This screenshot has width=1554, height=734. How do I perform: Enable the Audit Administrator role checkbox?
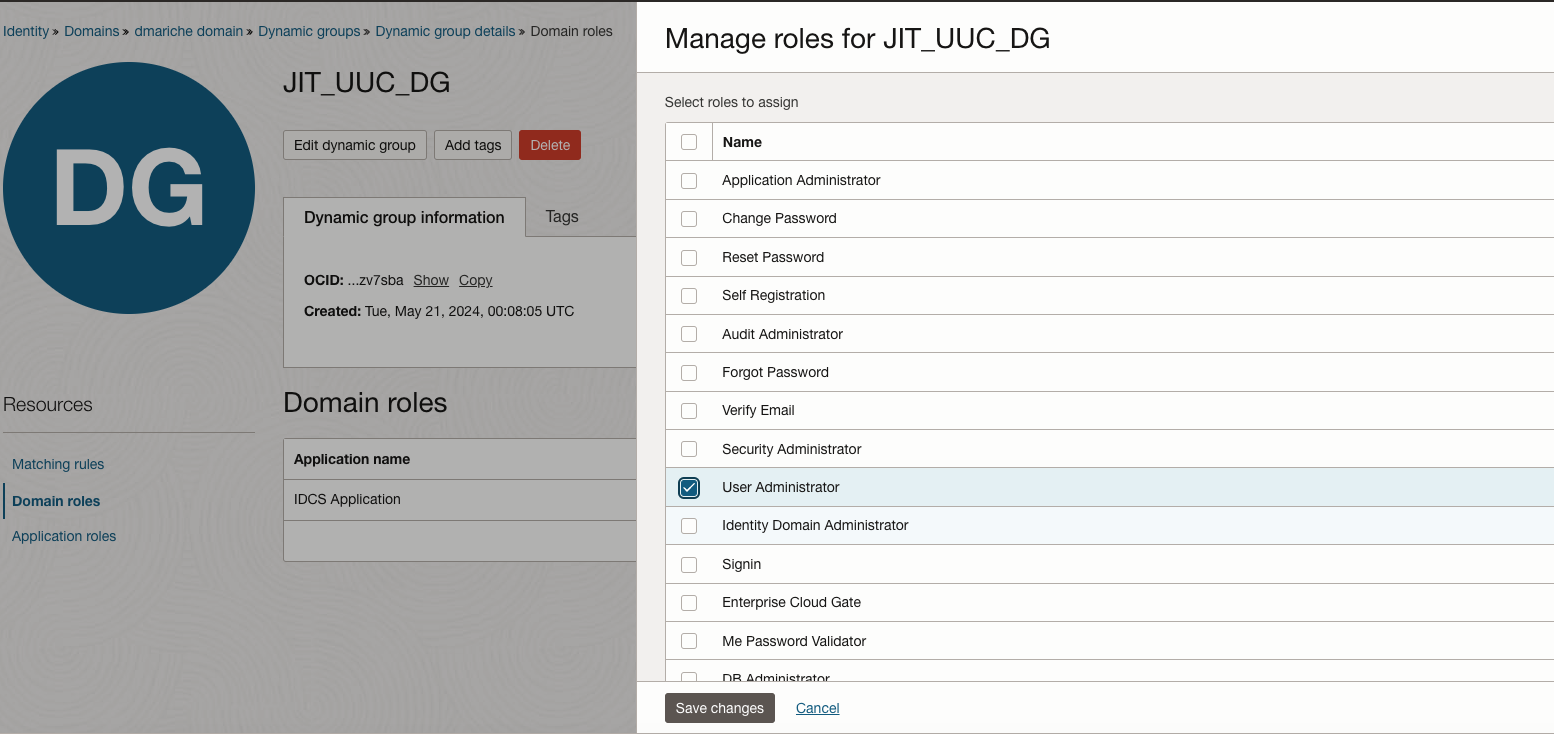click(x=689, y=334)
